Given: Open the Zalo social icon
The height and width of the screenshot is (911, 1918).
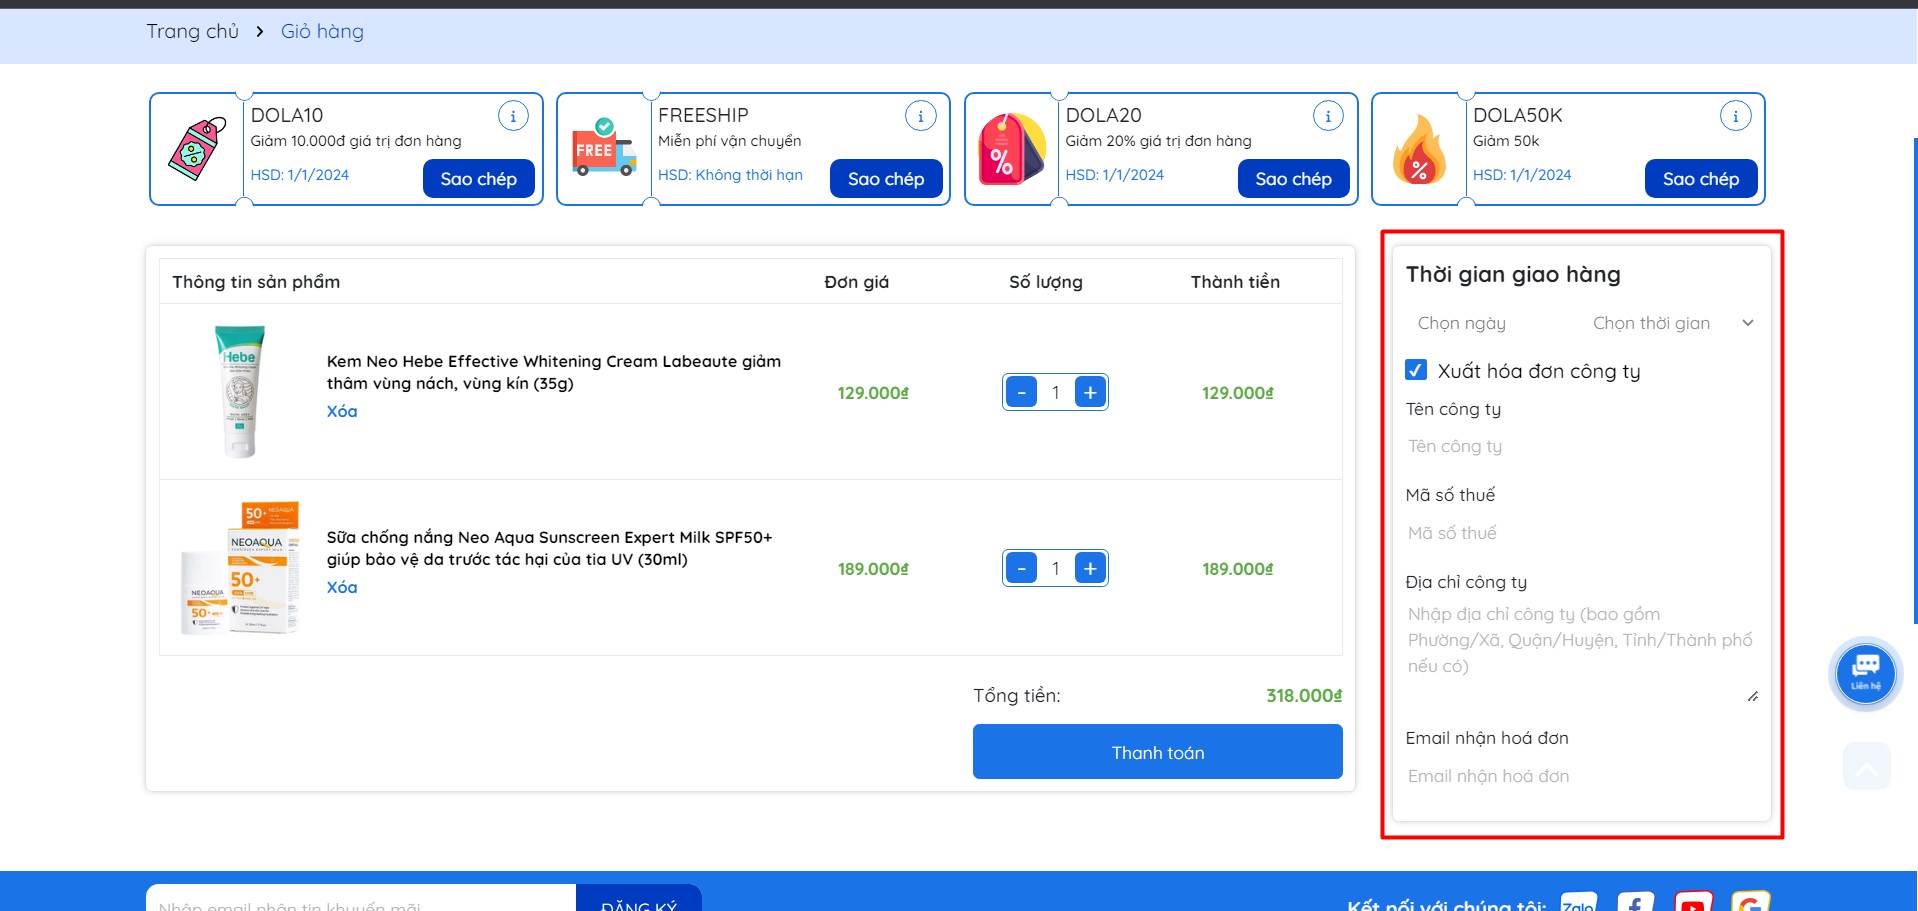Looking at the screenshot, I should 1578,903.
